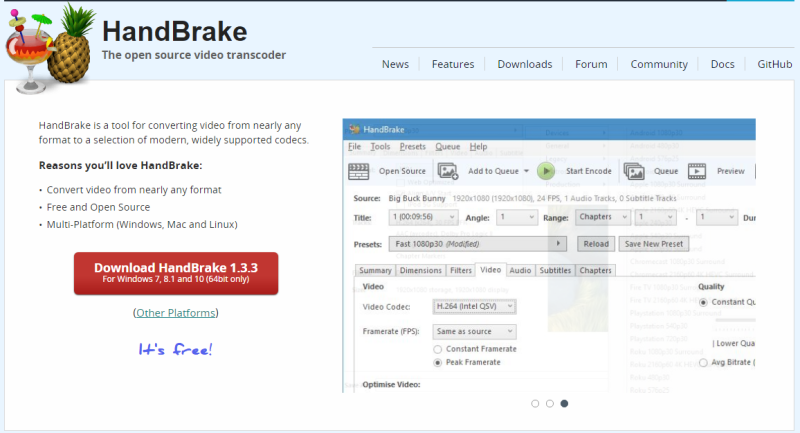The height and width of the screenshot is (433, 800).
Task: Switch to the Dimensions tab
Action: (420, 271)
